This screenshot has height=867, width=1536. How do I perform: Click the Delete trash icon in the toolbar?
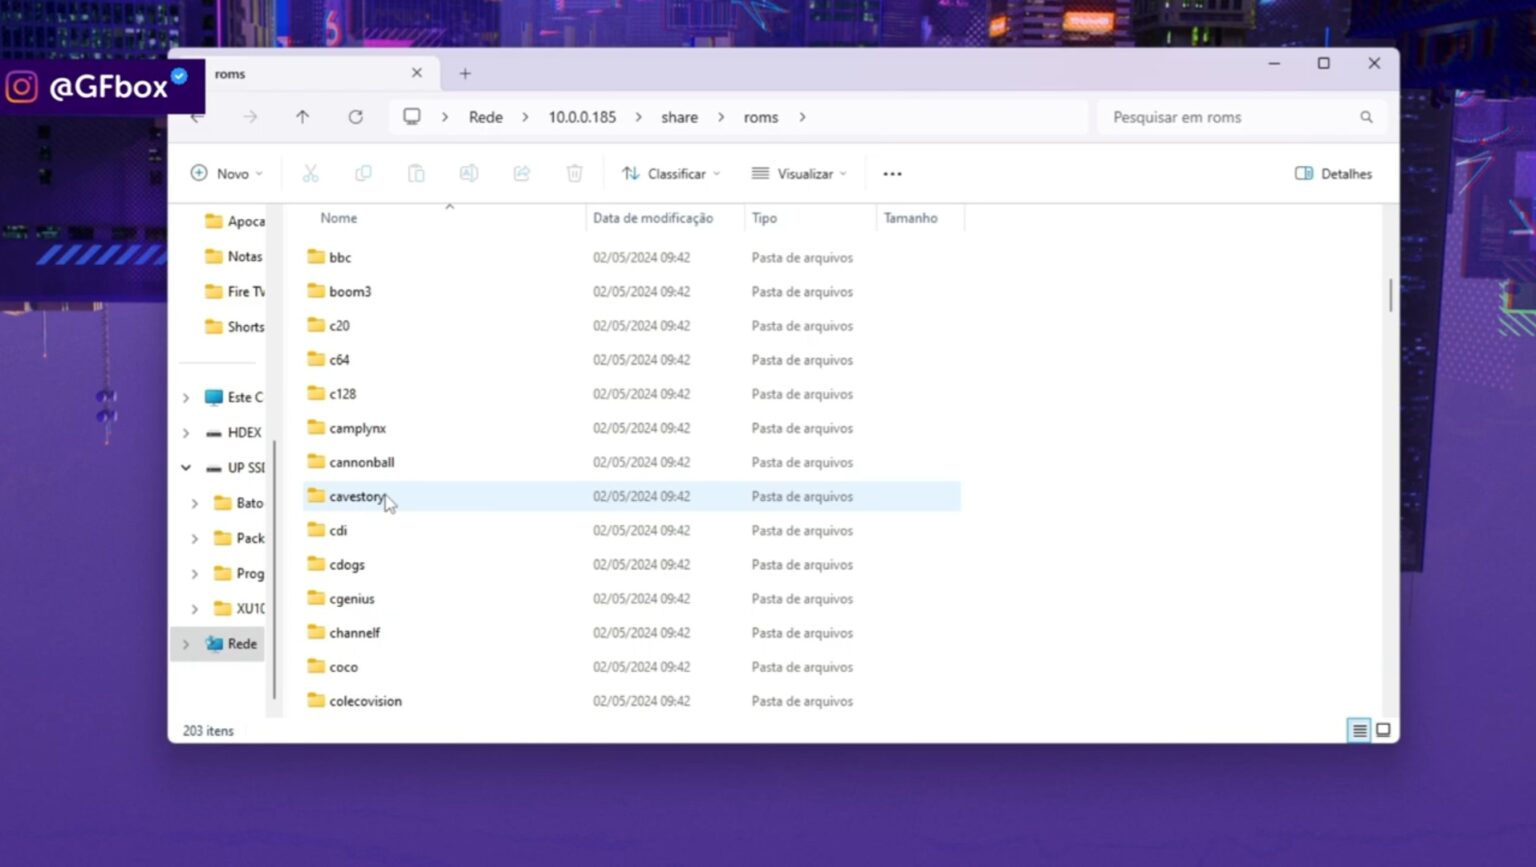(574, 174)
